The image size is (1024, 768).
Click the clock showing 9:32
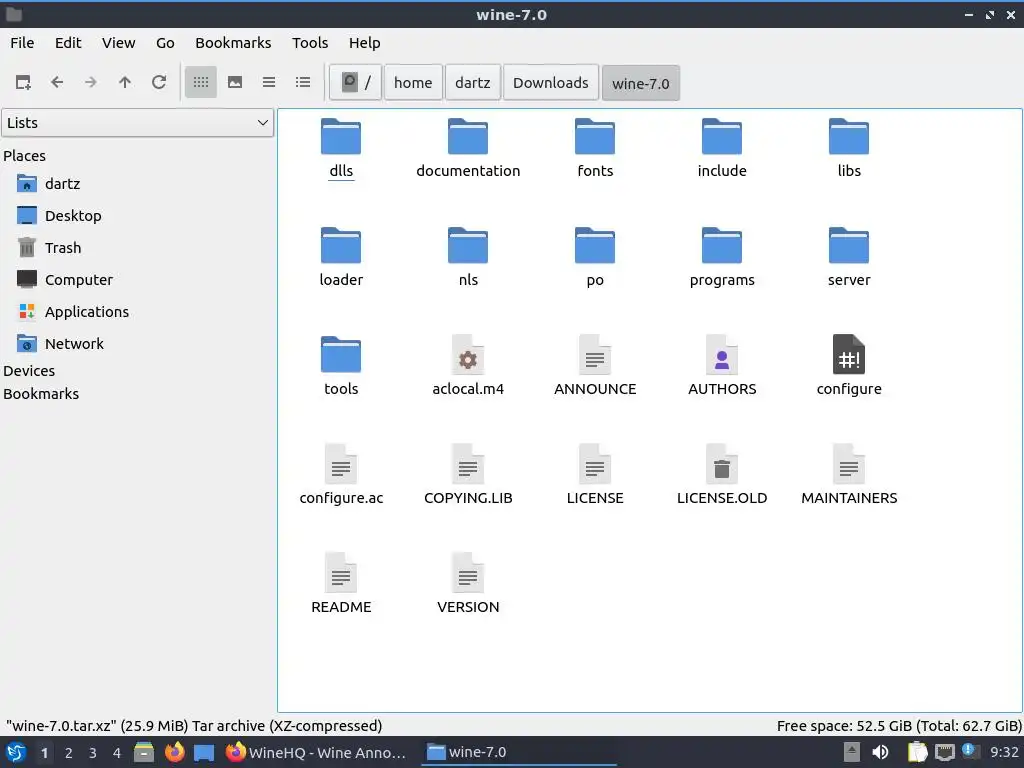[1004, 752]
